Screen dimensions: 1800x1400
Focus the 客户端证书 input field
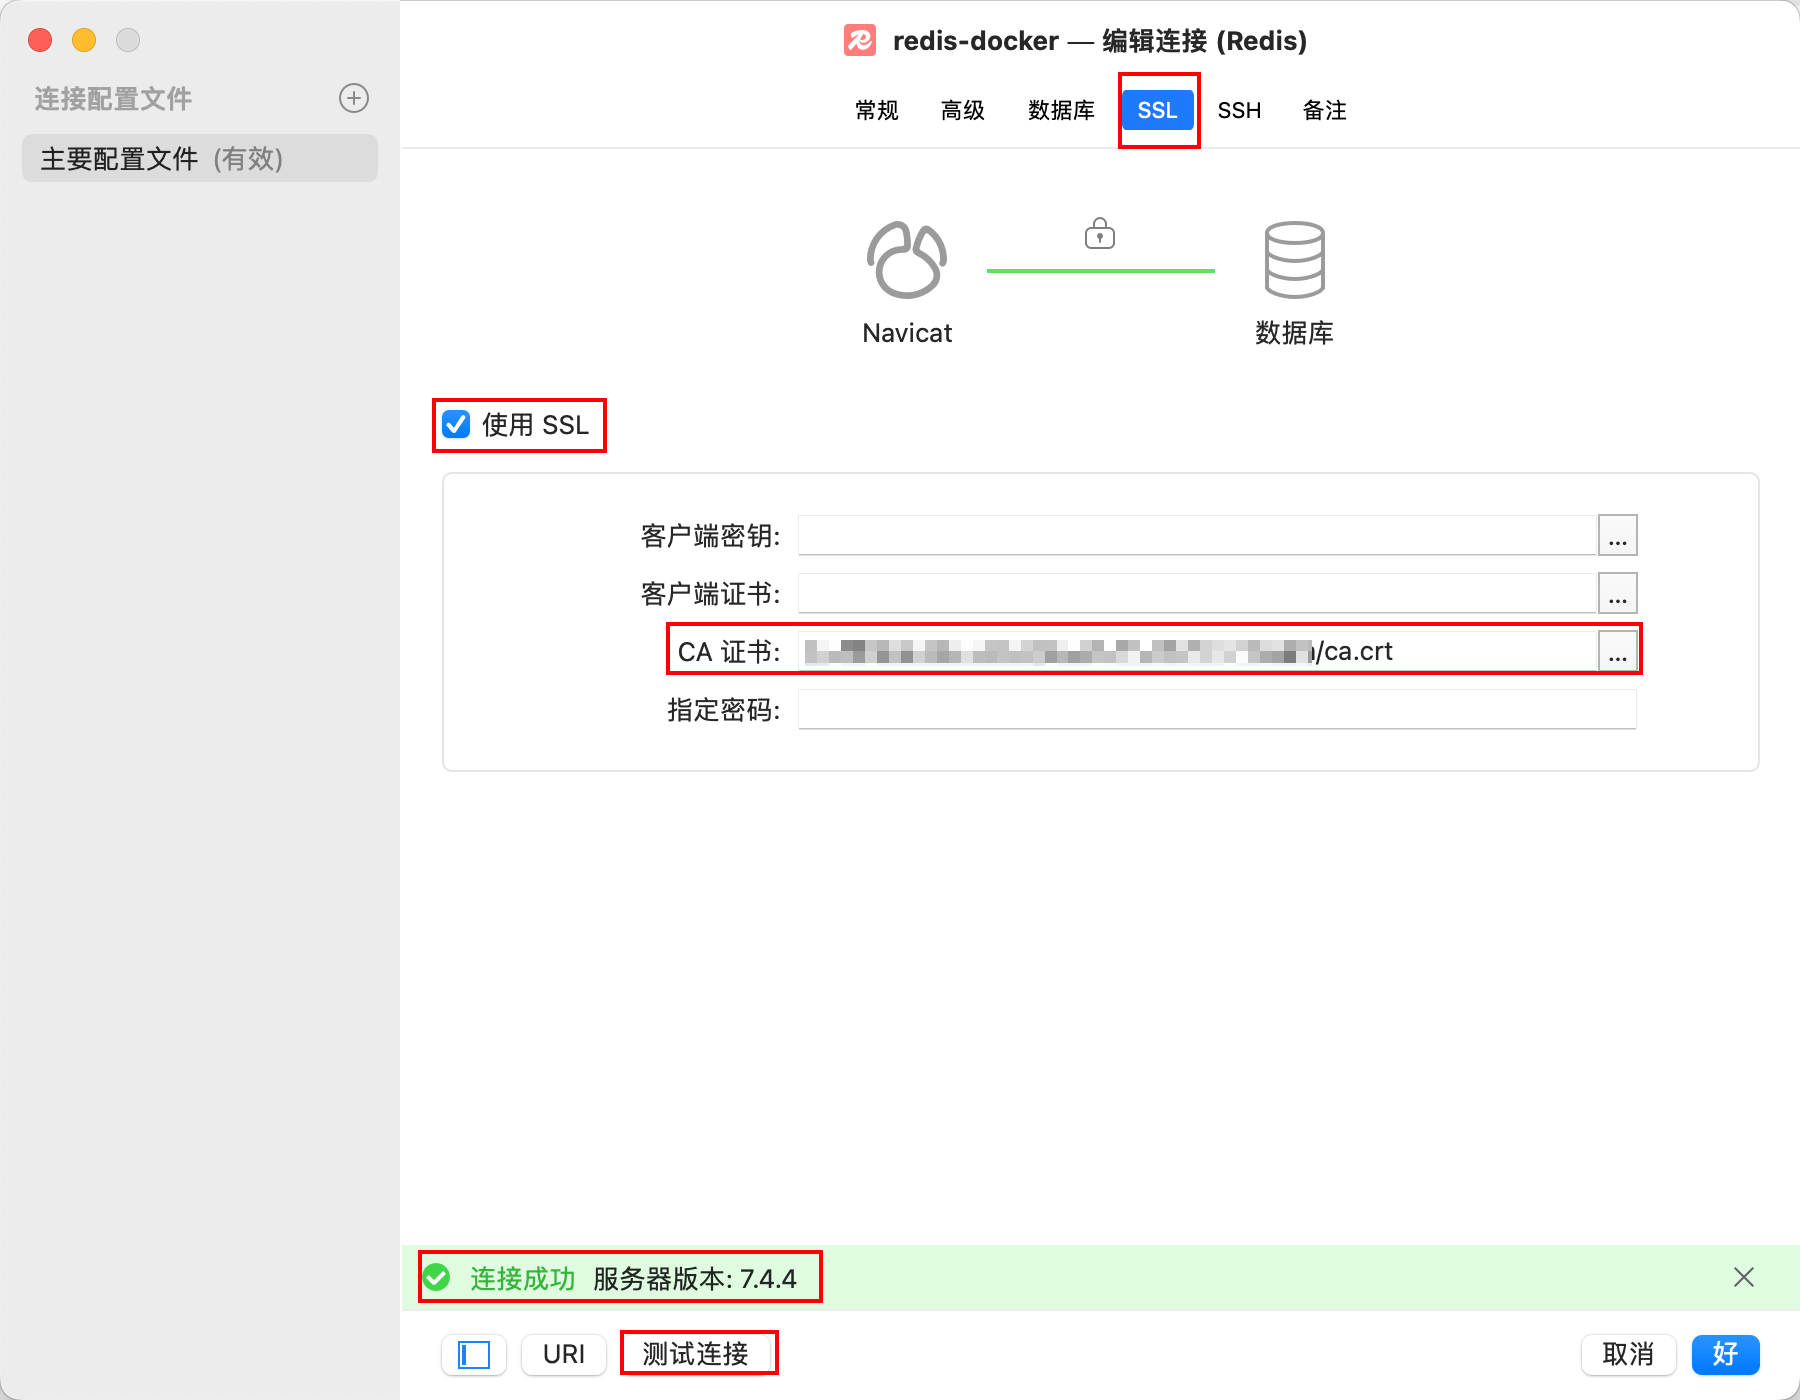click(1197, 593)
